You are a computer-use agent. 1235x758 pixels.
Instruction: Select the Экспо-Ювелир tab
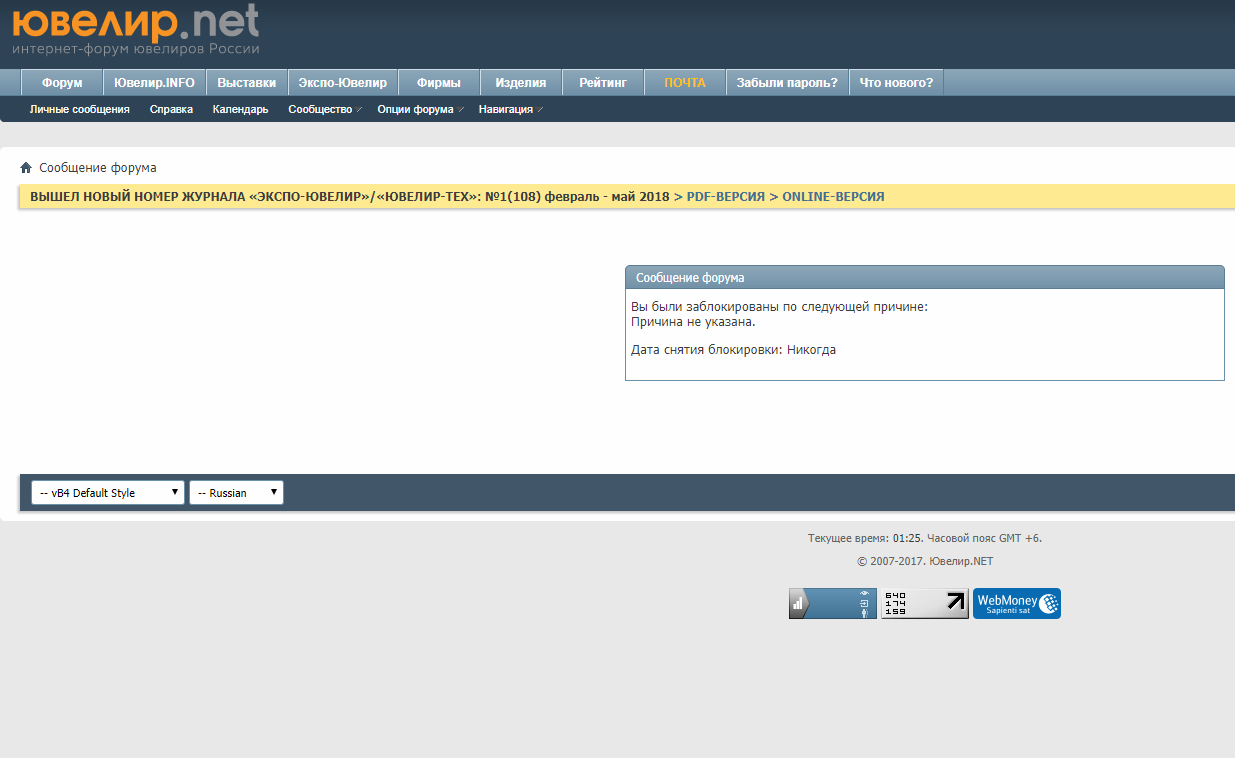coord(342,83)
